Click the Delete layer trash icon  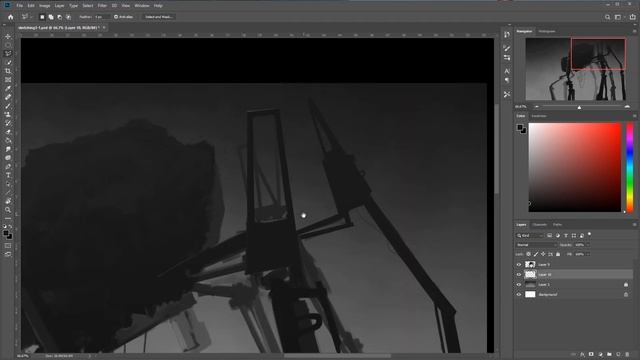coord(627,354)
